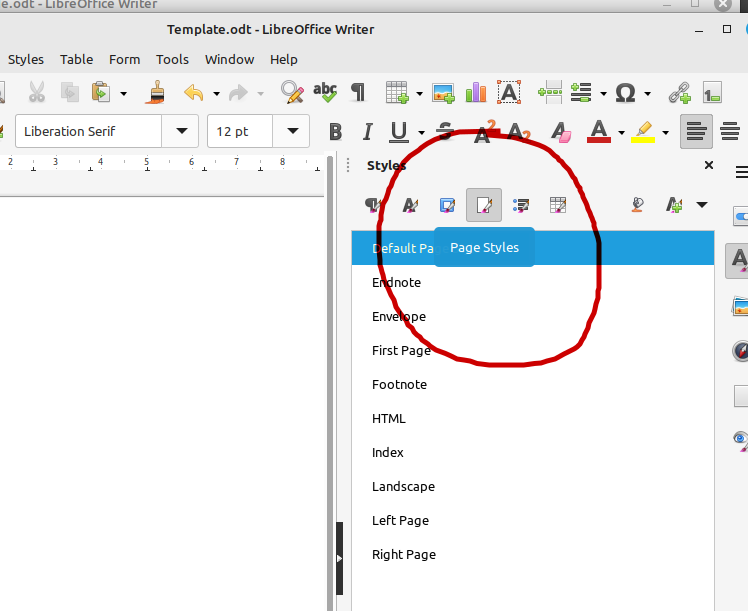Show Frame Styles in Styles panel
The image size is (748, 611).
coord(447,205)
